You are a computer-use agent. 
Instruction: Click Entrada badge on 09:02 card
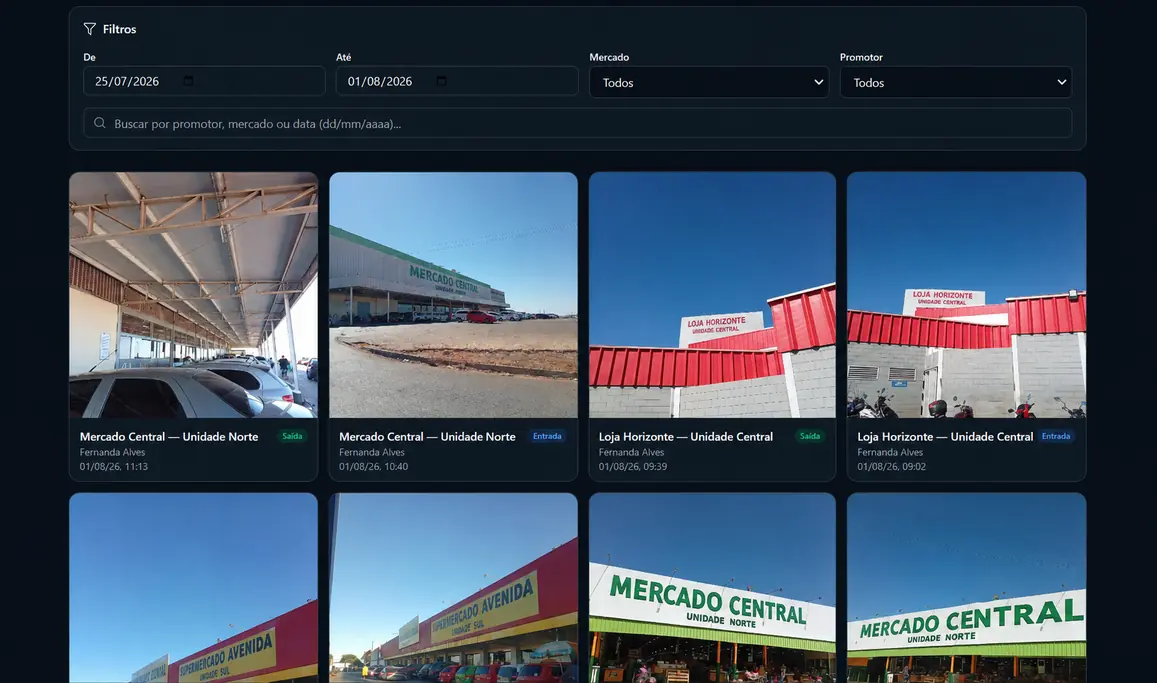coord(1056,436)
